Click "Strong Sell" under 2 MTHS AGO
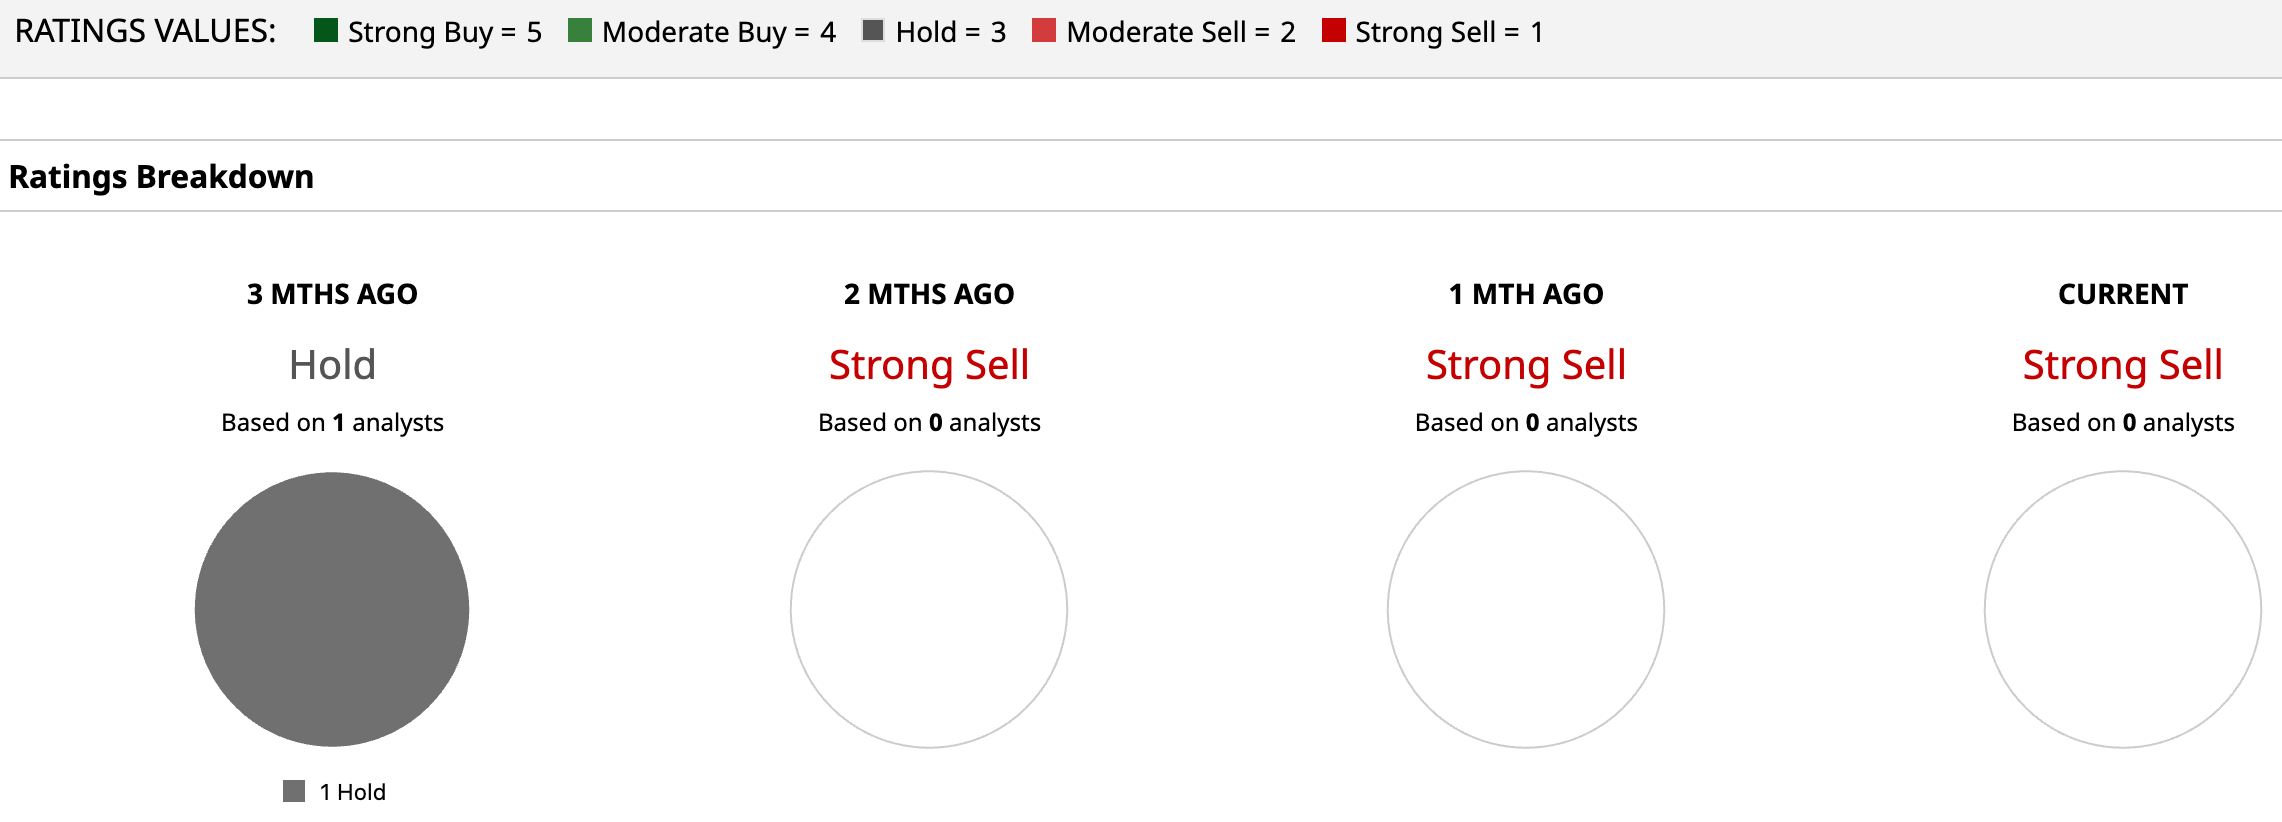The width and height of the screenshot is (2282, 822). click(x=929, y=365)
